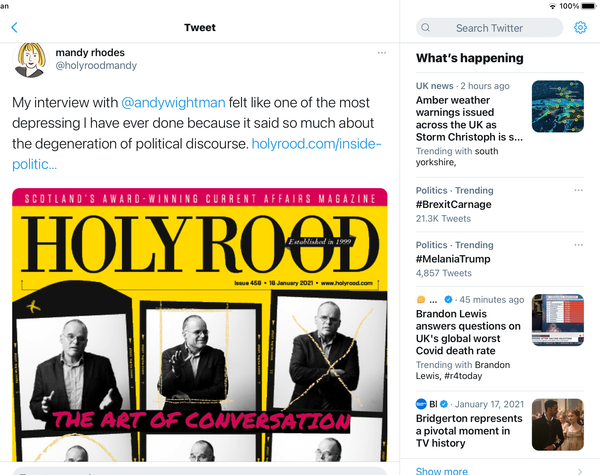Click the BI publisher logo icon

(x=421, y=404)
